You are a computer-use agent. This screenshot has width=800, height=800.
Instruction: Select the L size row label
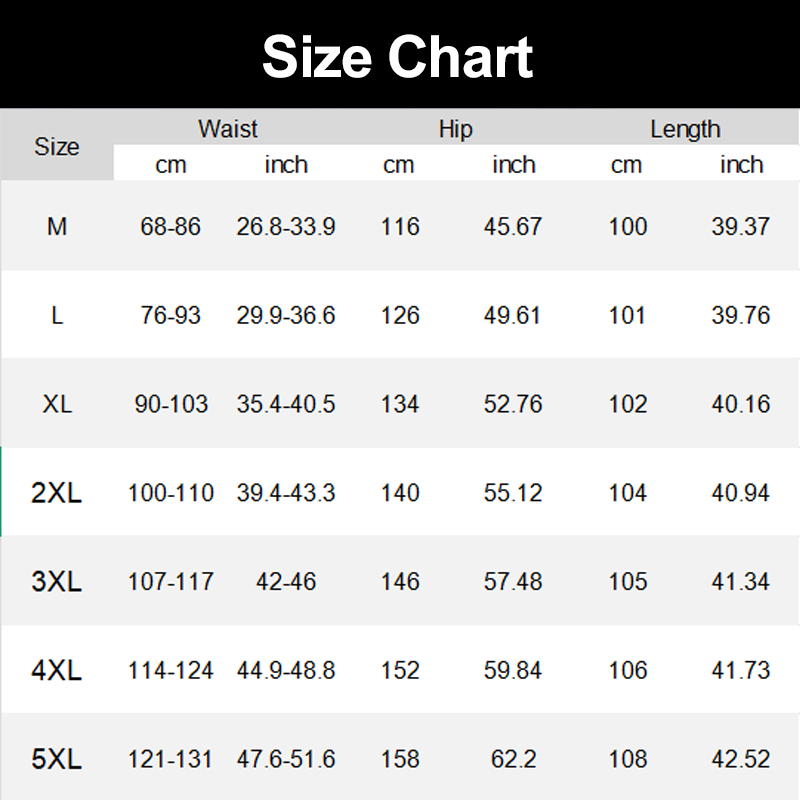[x=57, y=316]
